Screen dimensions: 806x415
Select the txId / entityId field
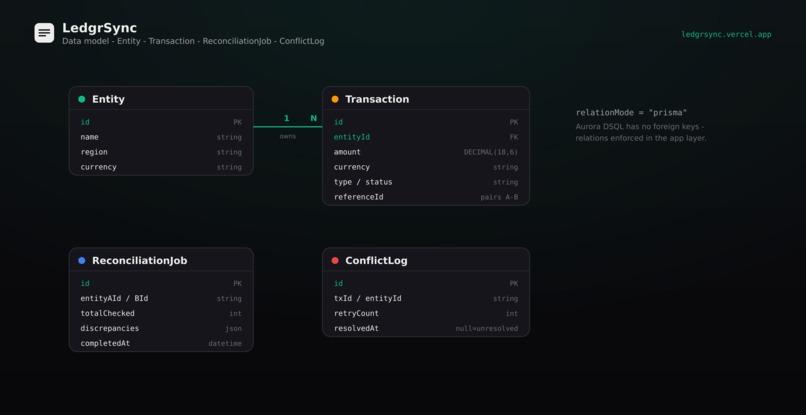[426, 298]
